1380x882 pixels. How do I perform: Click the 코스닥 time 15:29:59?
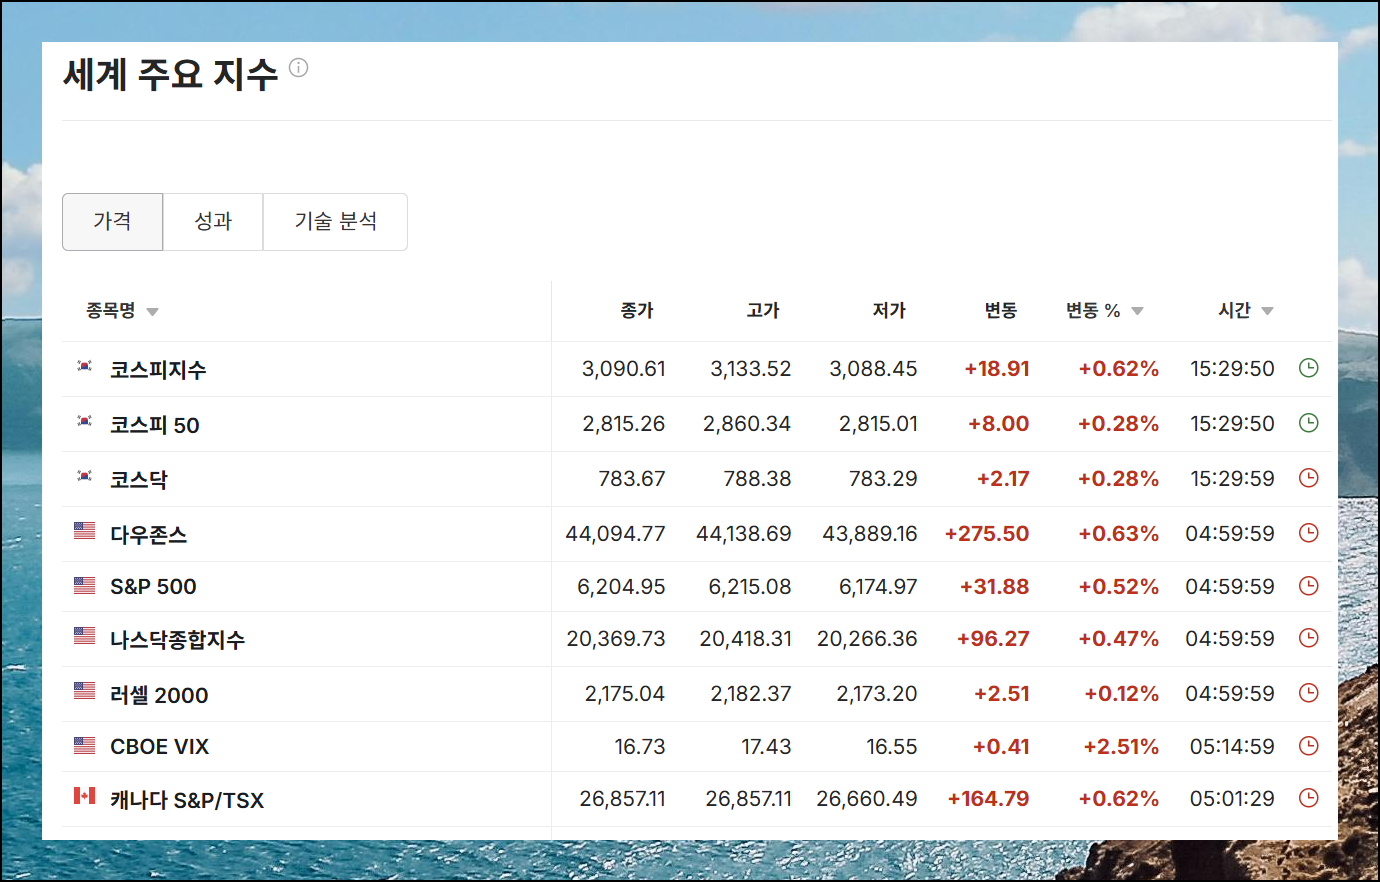click(1232, 479)
